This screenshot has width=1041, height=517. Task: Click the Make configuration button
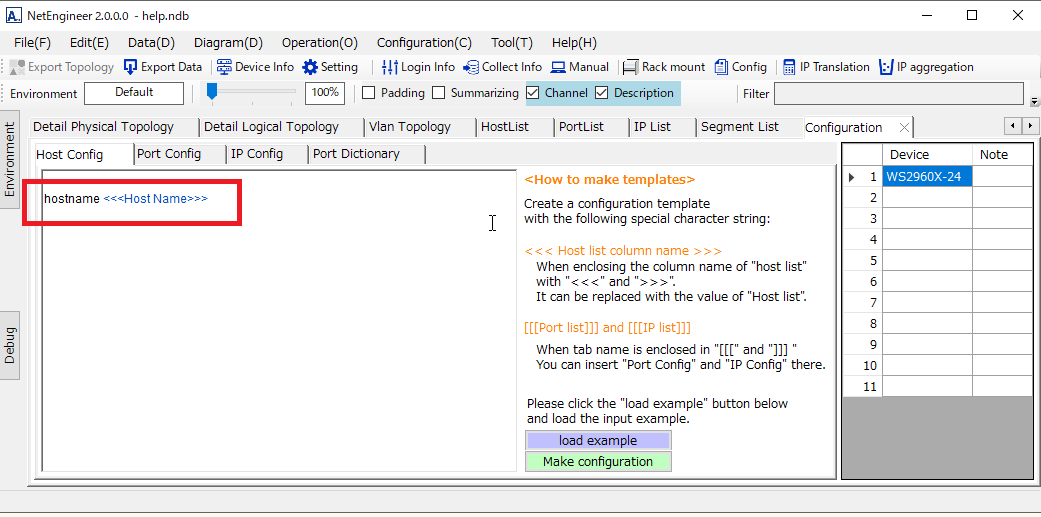click(598, 462)
